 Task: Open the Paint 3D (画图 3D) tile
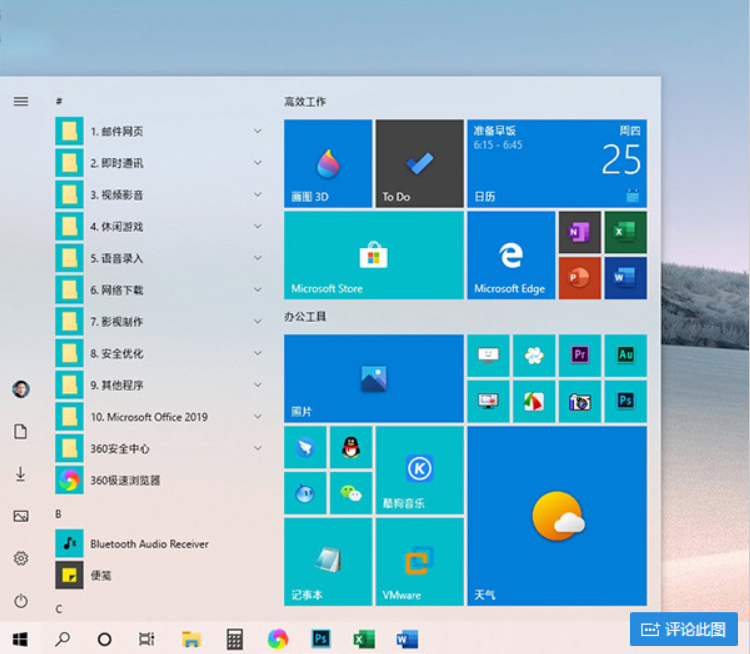coord(328,163)
